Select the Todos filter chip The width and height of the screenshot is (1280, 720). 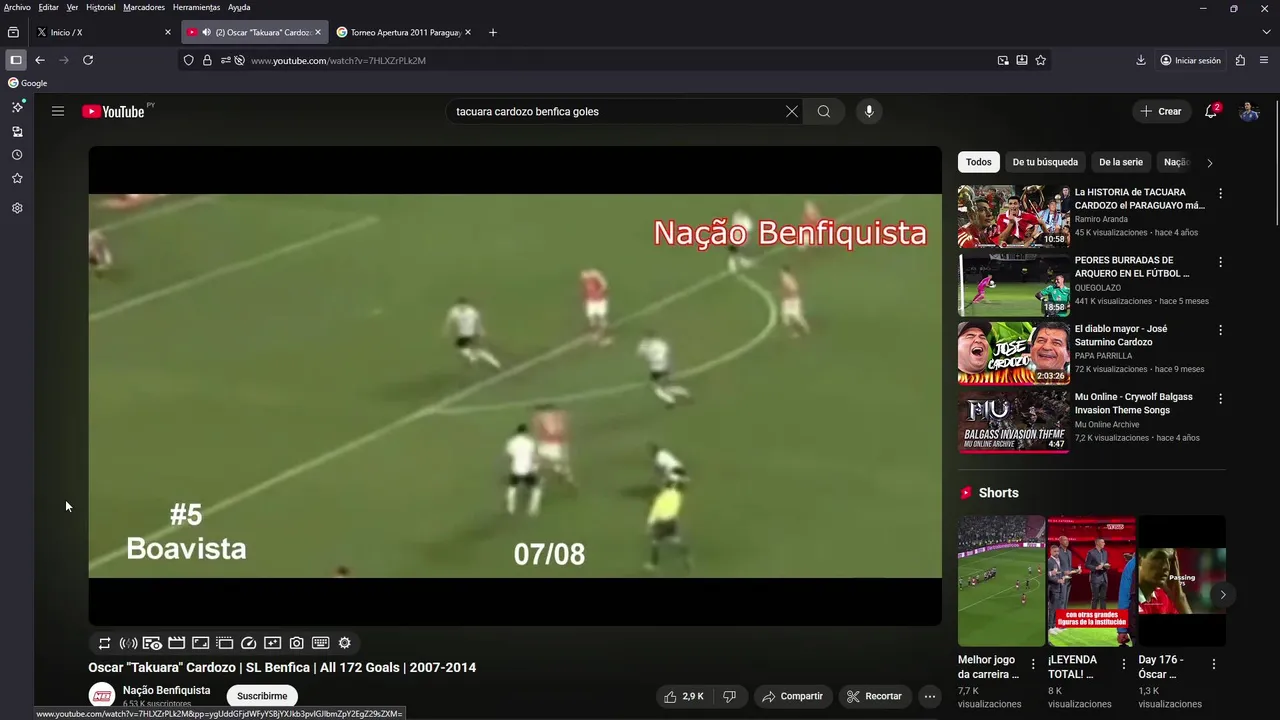979,162
